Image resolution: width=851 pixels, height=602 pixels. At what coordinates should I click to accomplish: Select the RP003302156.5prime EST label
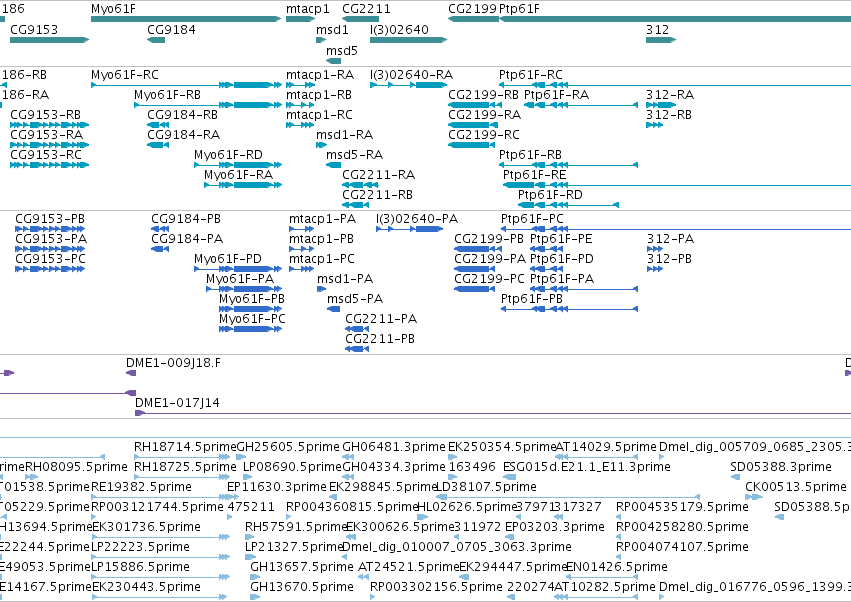436,587
